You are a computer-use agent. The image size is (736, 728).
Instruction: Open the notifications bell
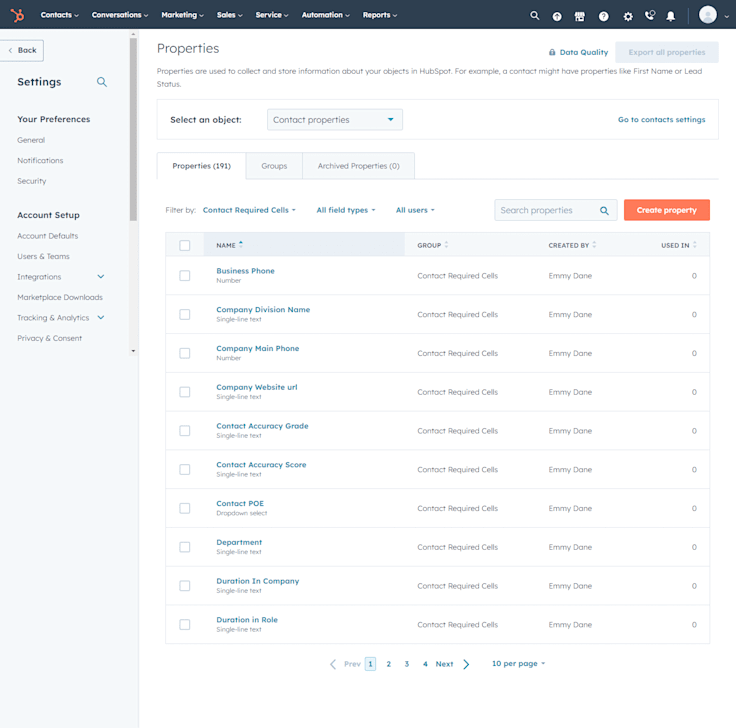[x=671, y=16]
